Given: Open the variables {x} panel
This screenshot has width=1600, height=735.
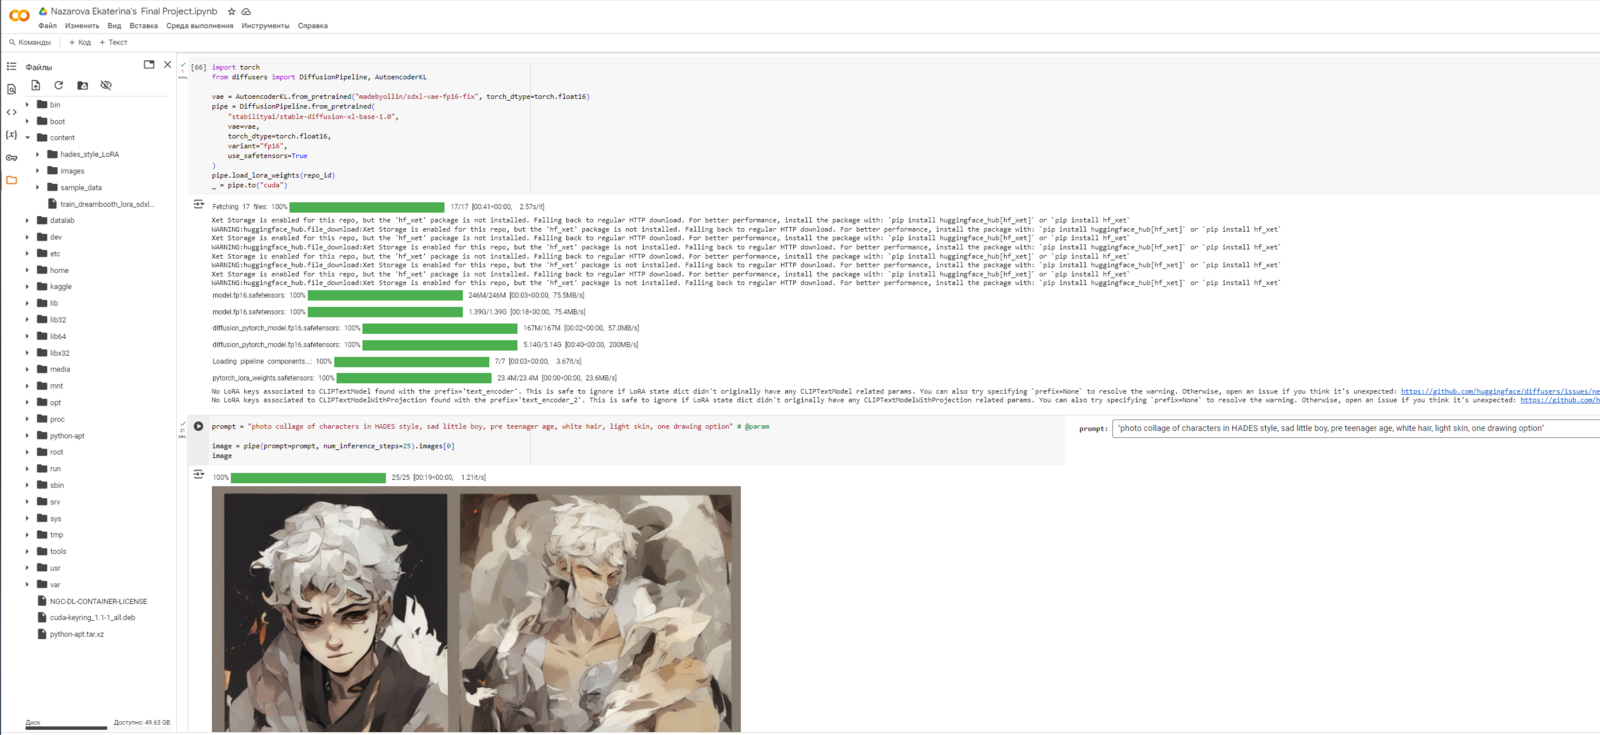Looking at the screenshot, I should point(12,134).
